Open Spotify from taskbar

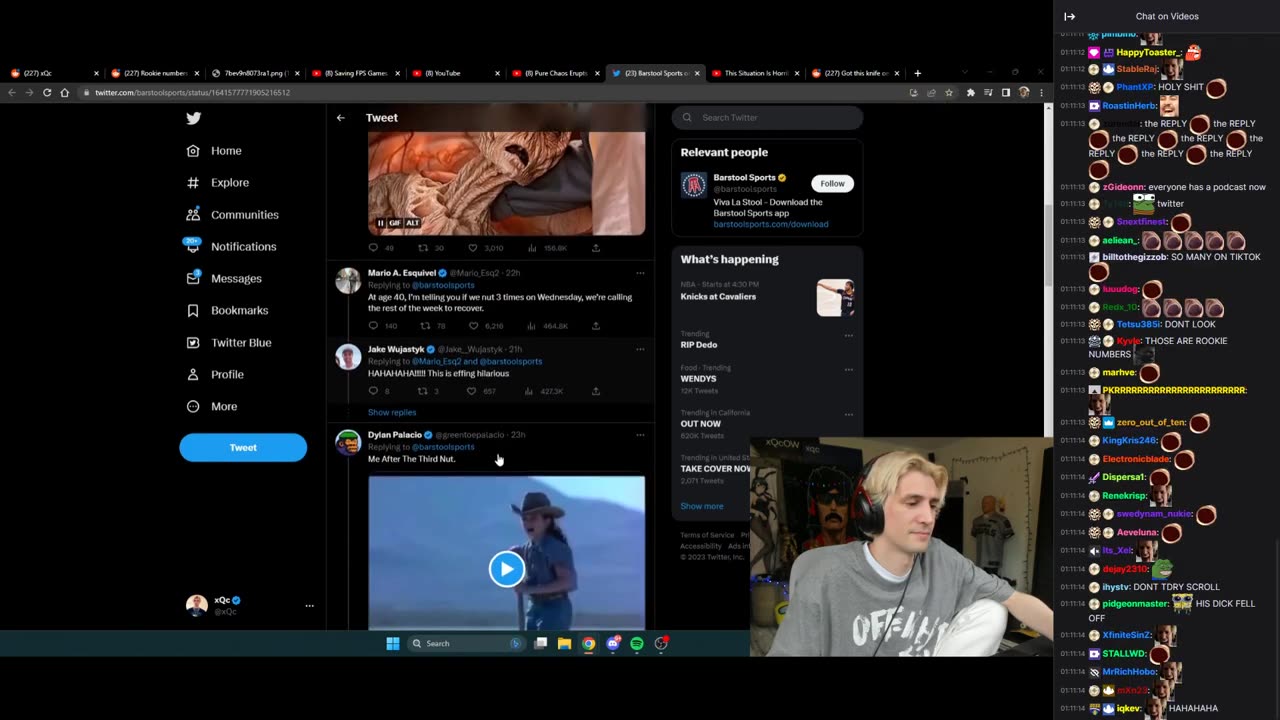(636, 644)
